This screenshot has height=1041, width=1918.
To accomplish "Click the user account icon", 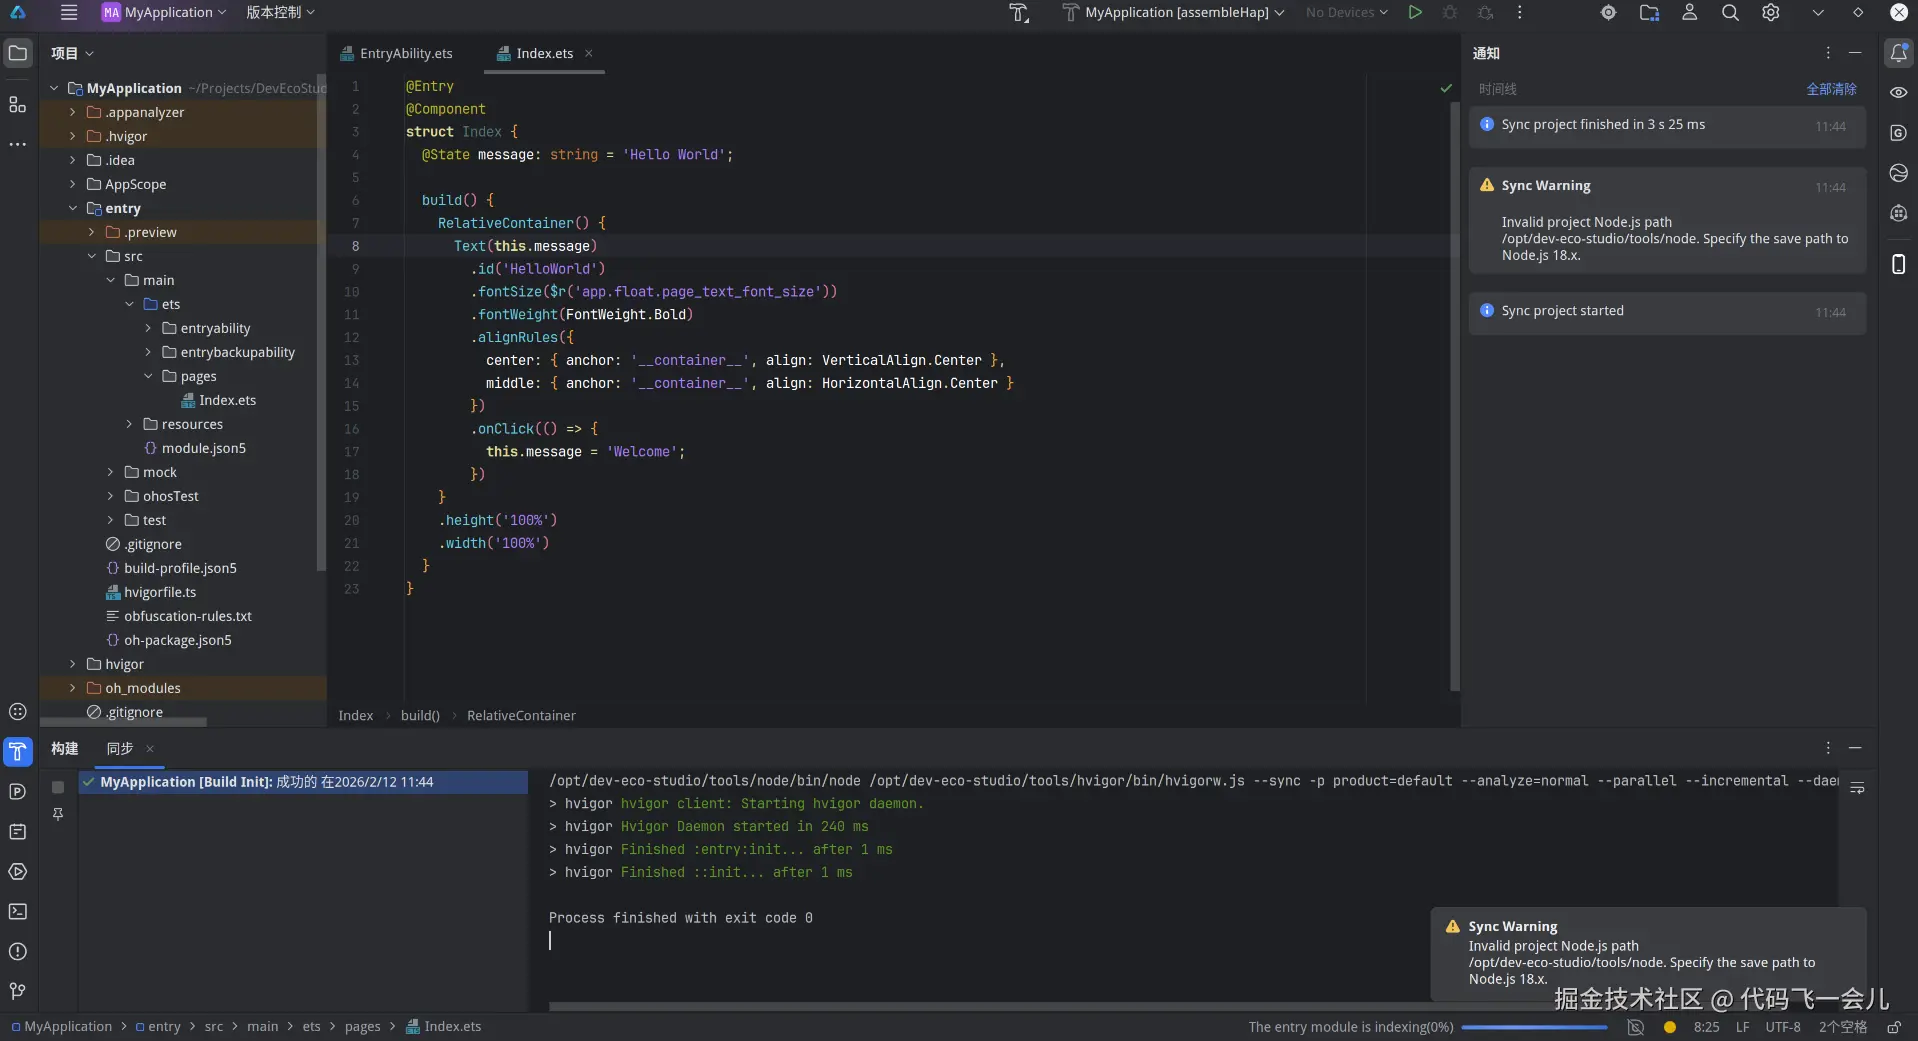I will point(1689,13).
